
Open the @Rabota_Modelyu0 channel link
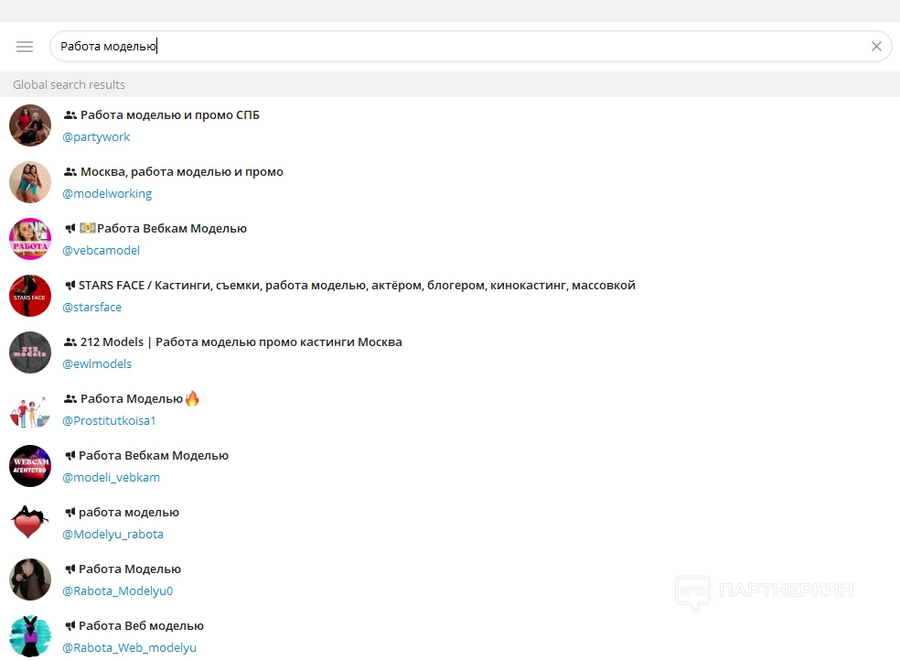(x=118, y=591)
